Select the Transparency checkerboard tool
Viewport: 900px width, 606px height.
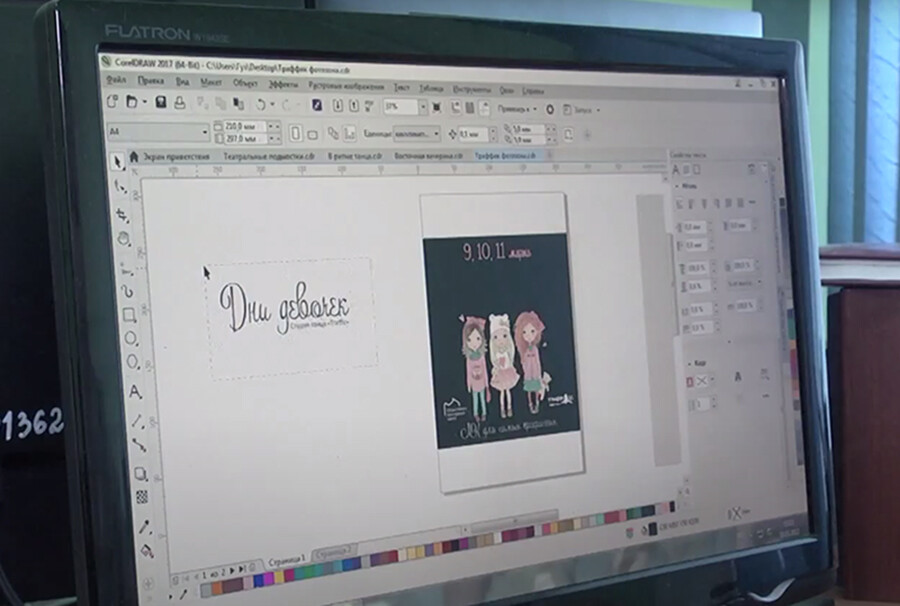[x=142, y=497]
